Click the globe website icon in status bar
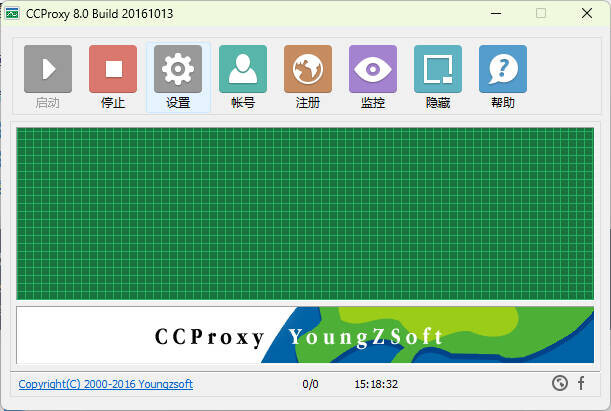Viewport: 611px width, 411px height. coord(559,383)
